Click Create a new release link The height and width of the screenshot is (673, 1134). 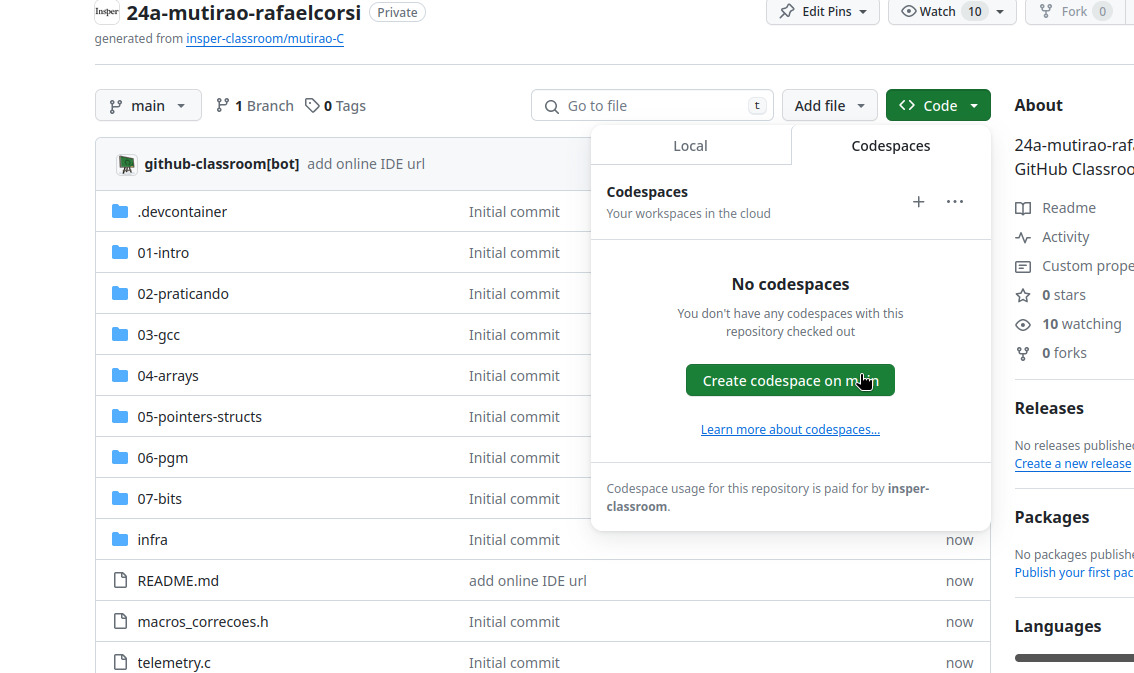pos(1073,463)
